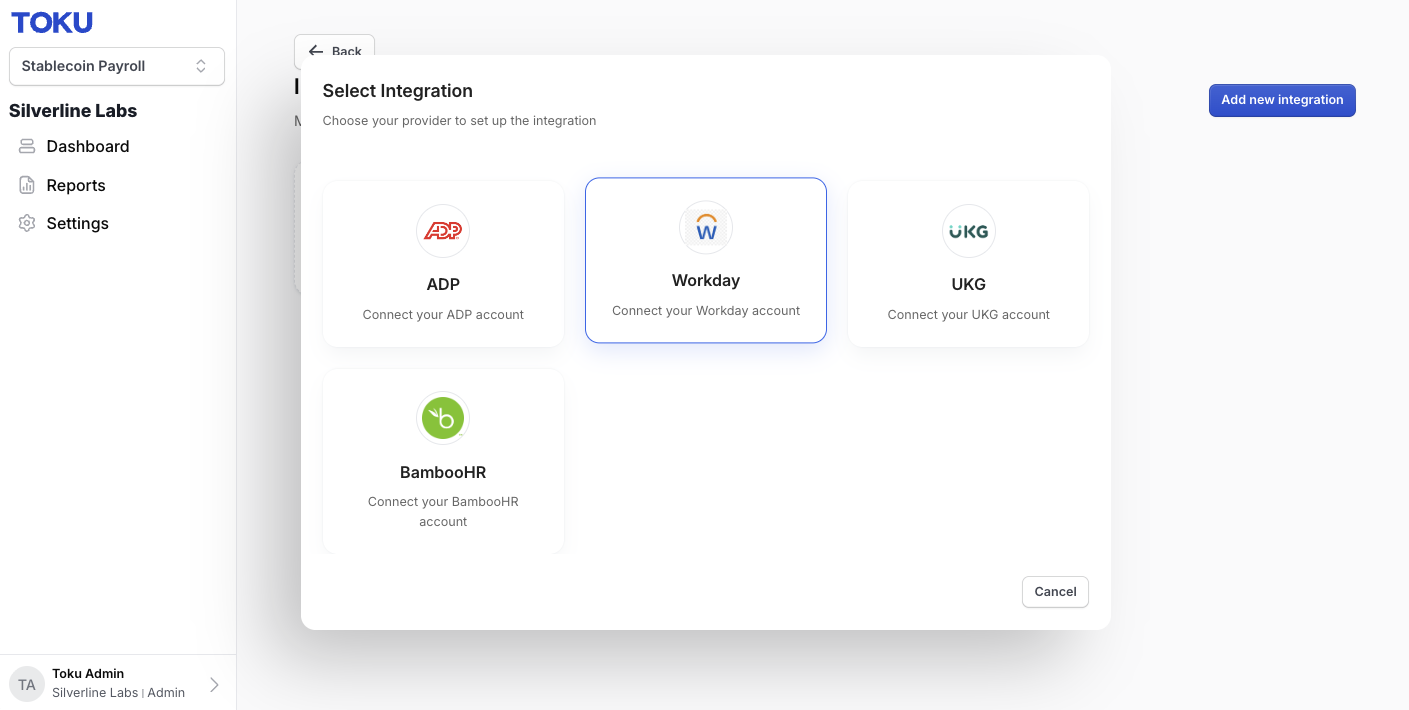Click the Workday logo icon
1409x710 pixels.
click(706, 228)
